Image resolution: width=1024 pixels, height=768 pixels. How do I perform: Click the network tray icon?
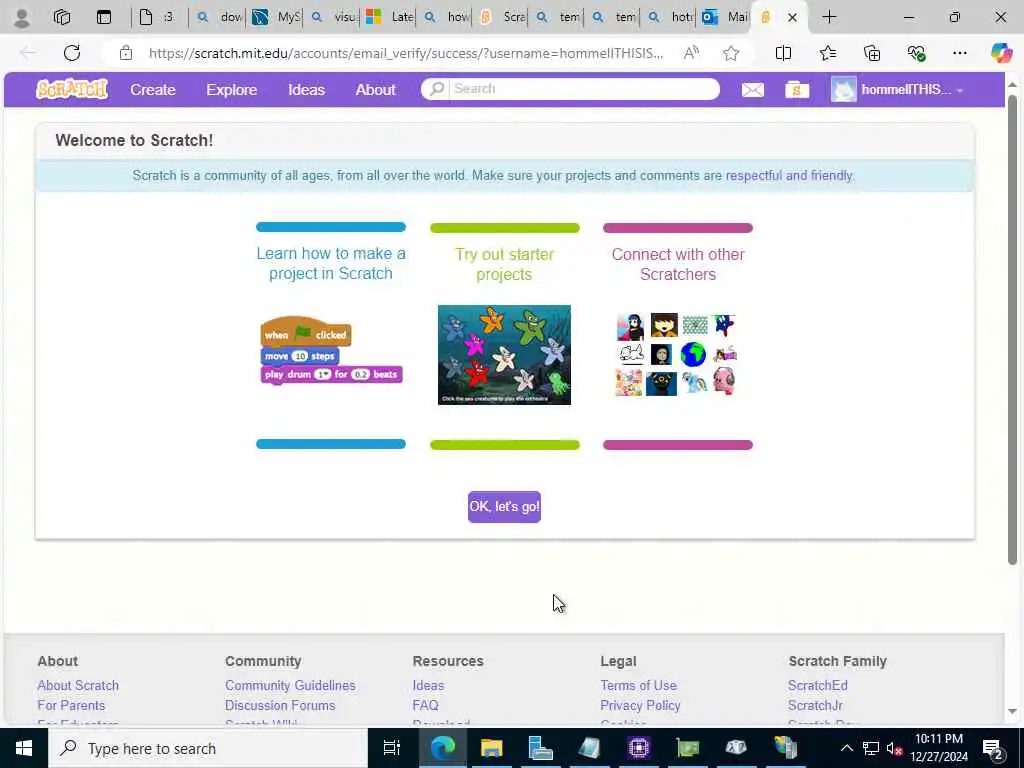(x=870, y=748)
